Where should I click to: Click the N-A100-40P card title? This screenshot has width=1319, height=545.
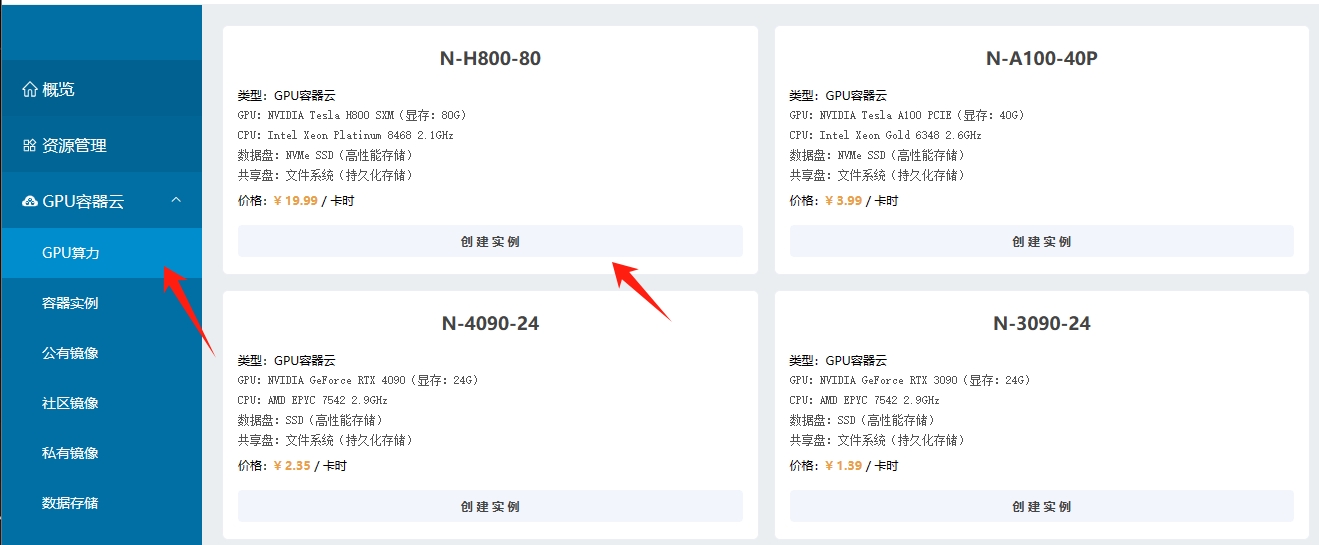(x=1042, y=58)
